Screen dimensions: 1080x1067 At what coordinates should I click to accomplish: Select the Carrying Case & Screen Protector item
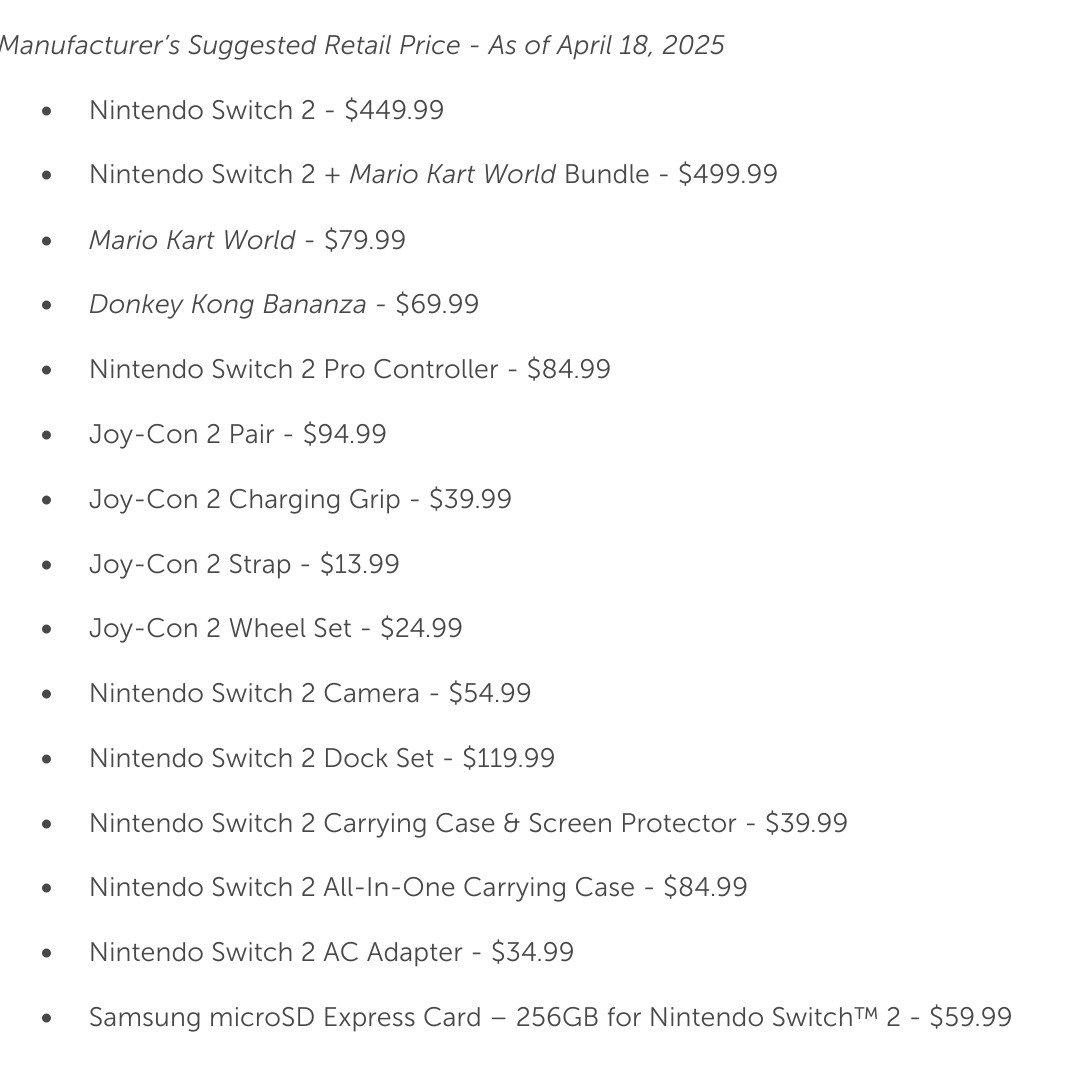tap(468, 823)
